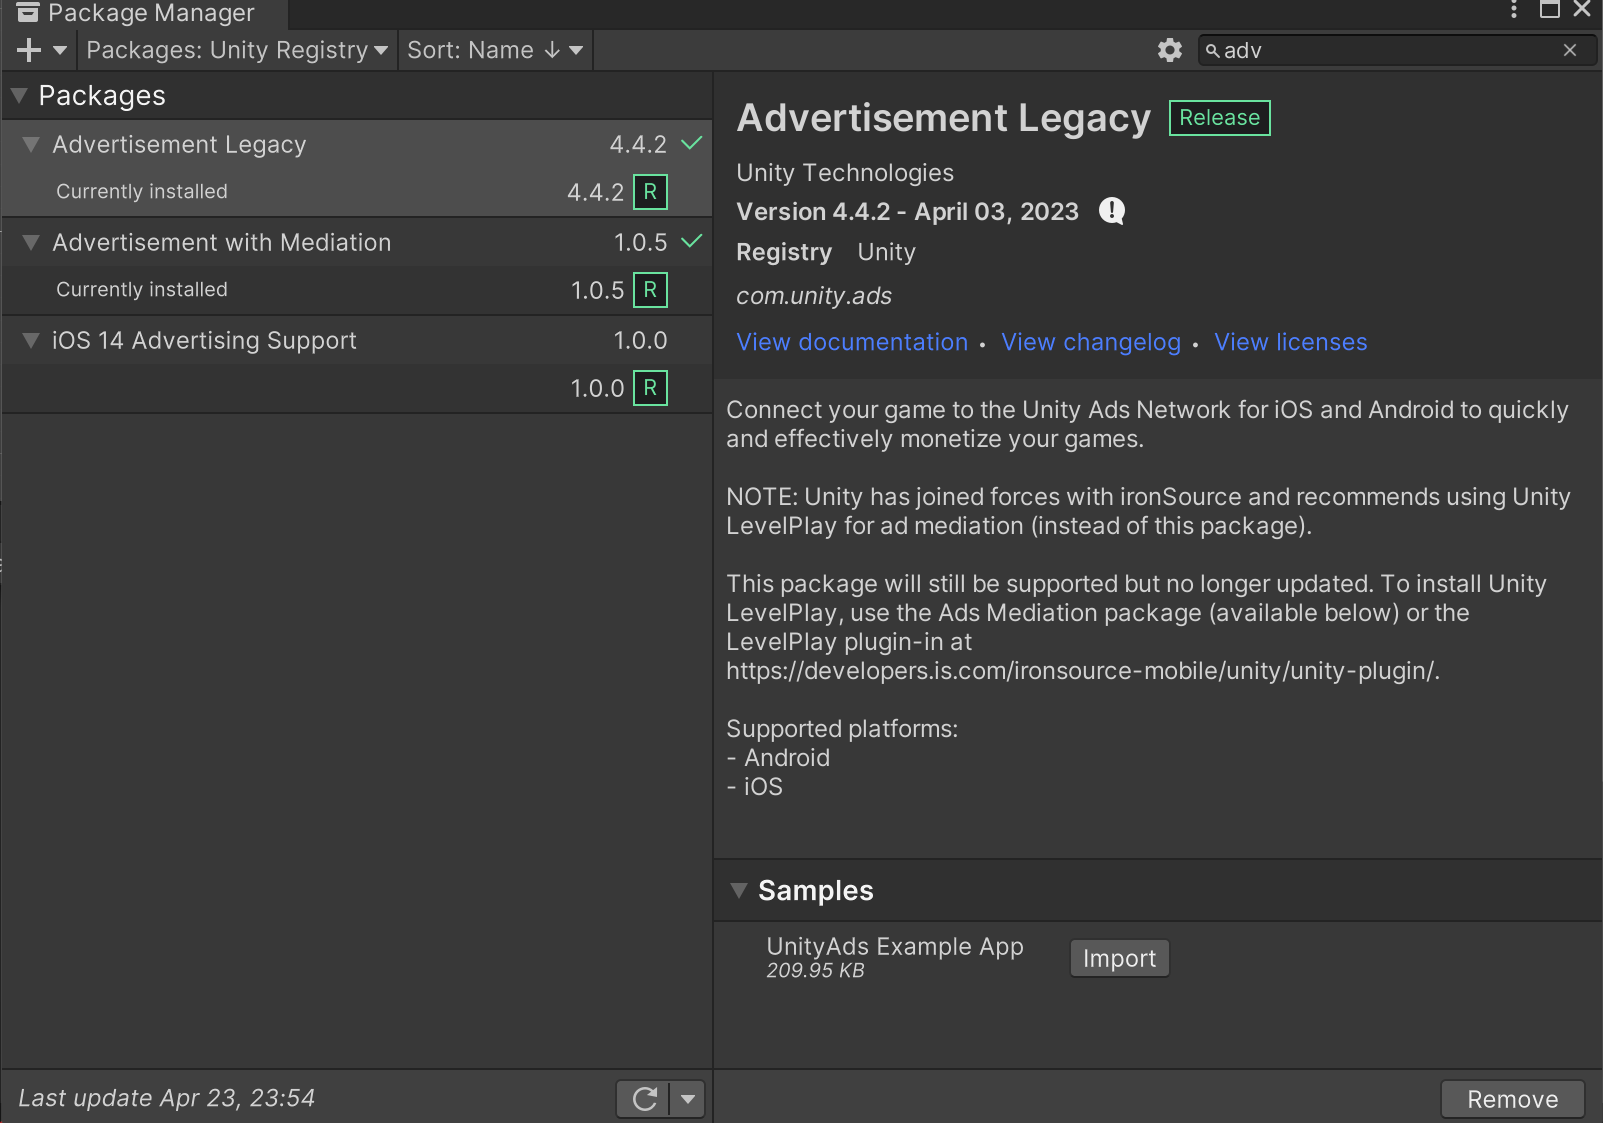Screen dimensions: 1603x1123
Task: Select the Advertisement with Mediation package
Action: point(357,243)
